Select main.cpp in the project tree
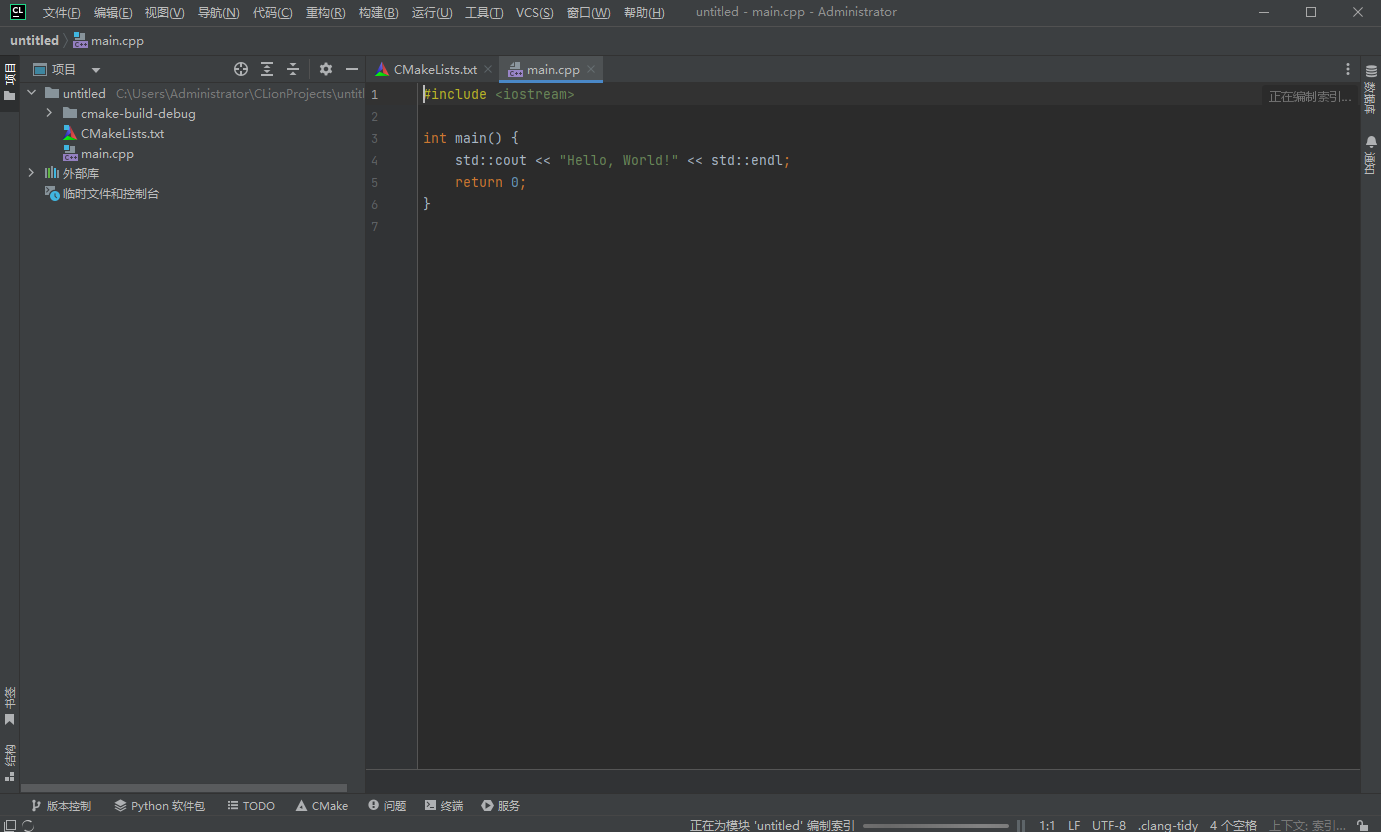The height and width of the screenshot is (832, 1381). [107, 153]
